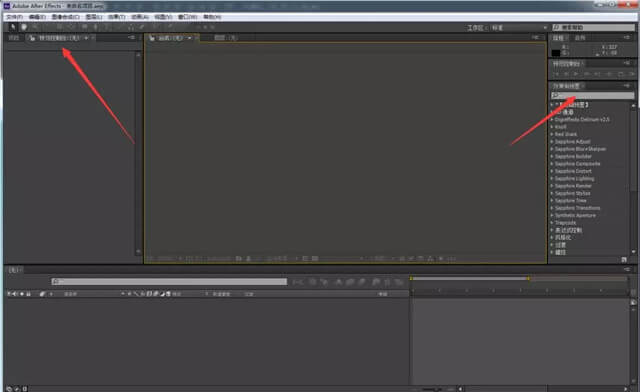640x392 pixels.
Task: Open the 窗口(W) menu
Action: click(188, 17)
